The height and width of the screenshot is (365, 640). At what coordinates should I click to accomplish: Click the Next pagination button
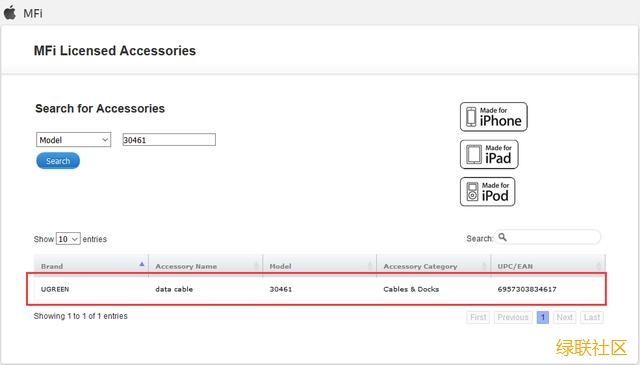pos(564,317)
